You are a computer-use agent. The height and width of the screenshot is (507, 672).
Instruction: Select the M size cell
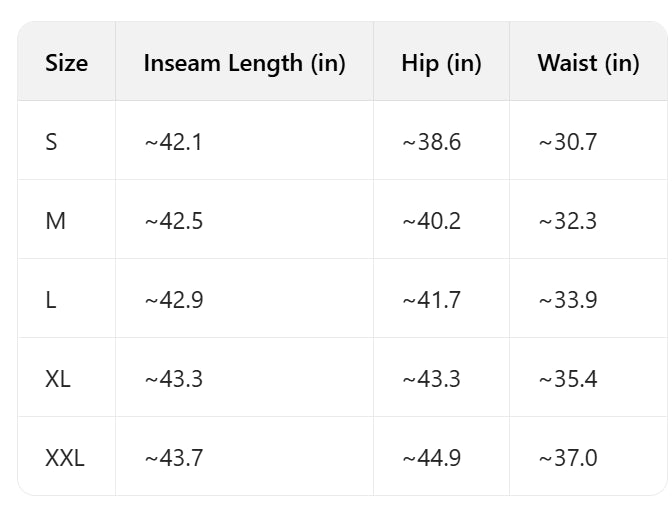(55, 221)
